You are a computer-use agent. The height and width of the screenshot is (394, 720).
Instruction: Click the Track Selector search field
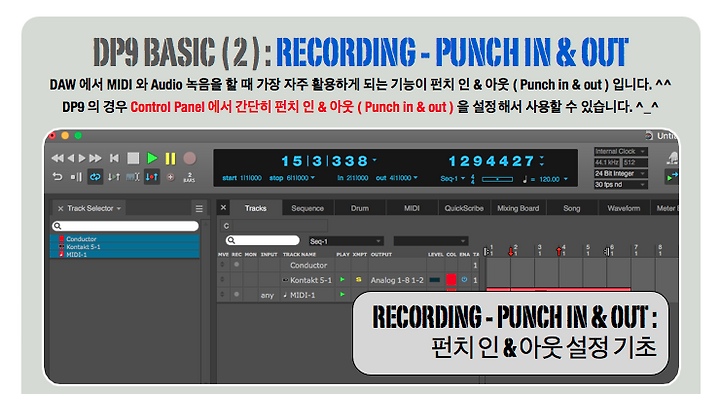pyautogui.click(x=125, y=226)
